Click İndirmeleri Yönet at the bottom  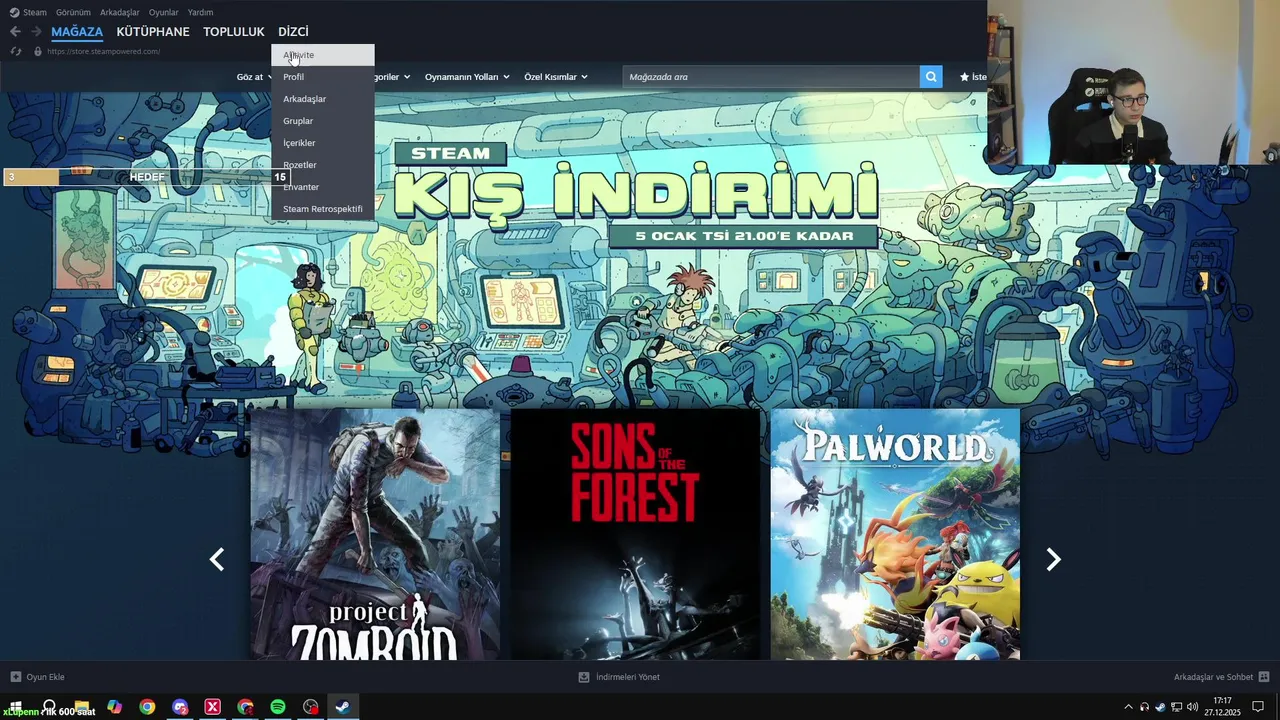(x=619, y=677)
